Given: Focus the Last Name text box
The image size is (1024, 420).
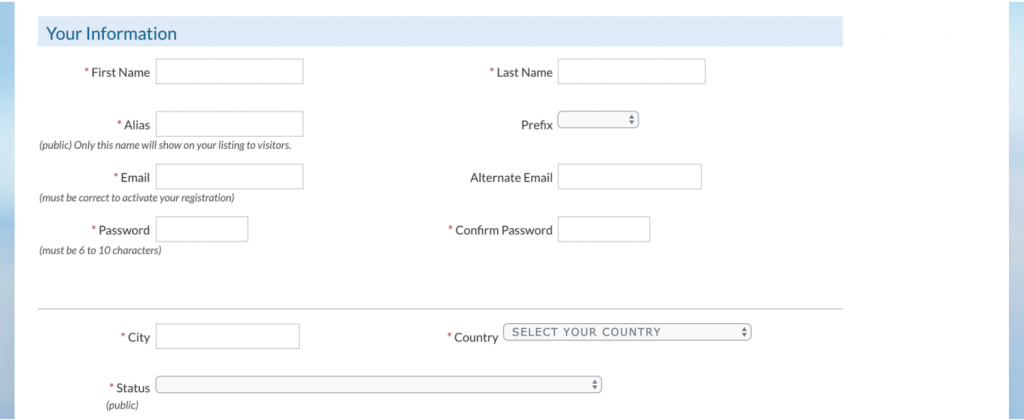Looking at the screenshot, I should [x=631, y=72].
